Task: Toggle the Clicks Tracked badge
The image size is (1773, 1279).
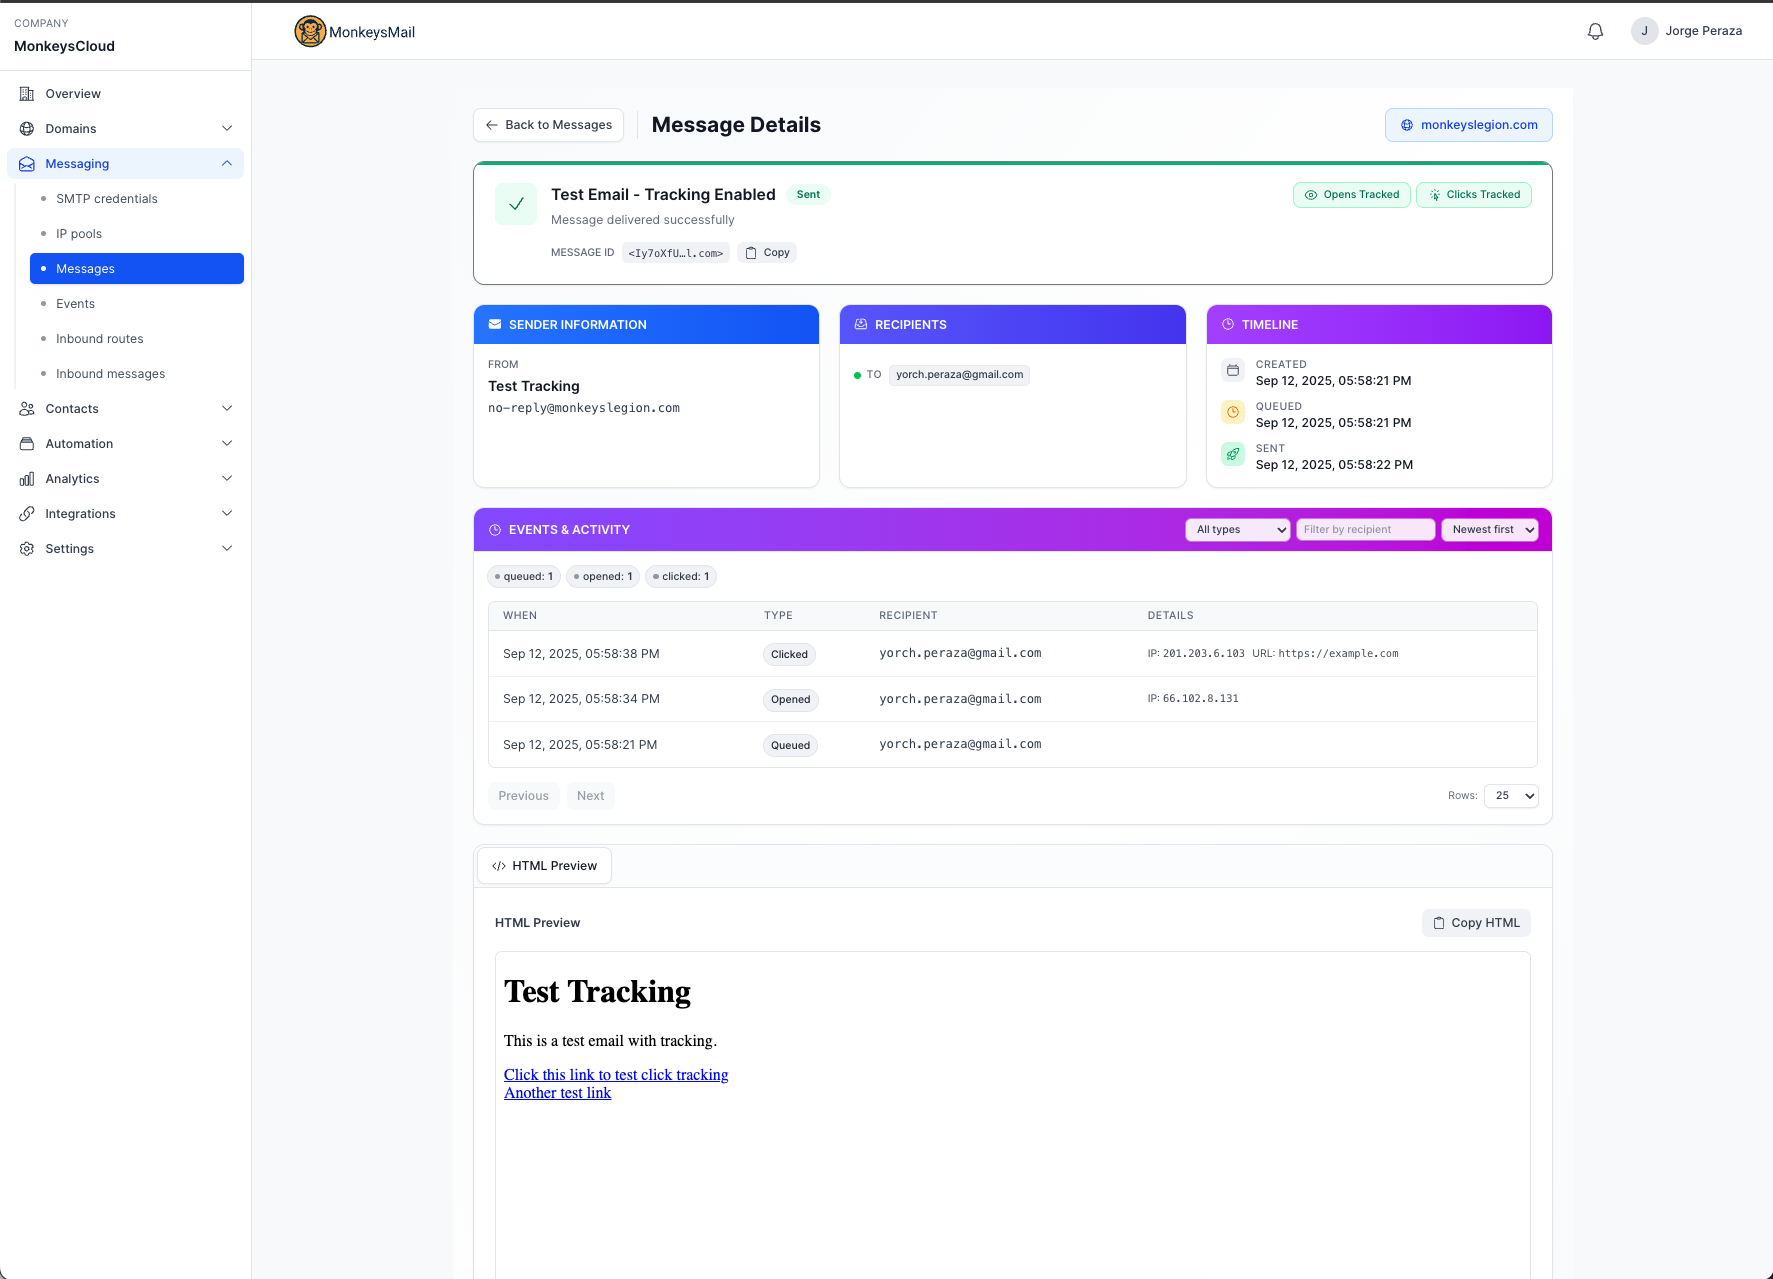Action: pyautogui.click(x=1473, y=195)
